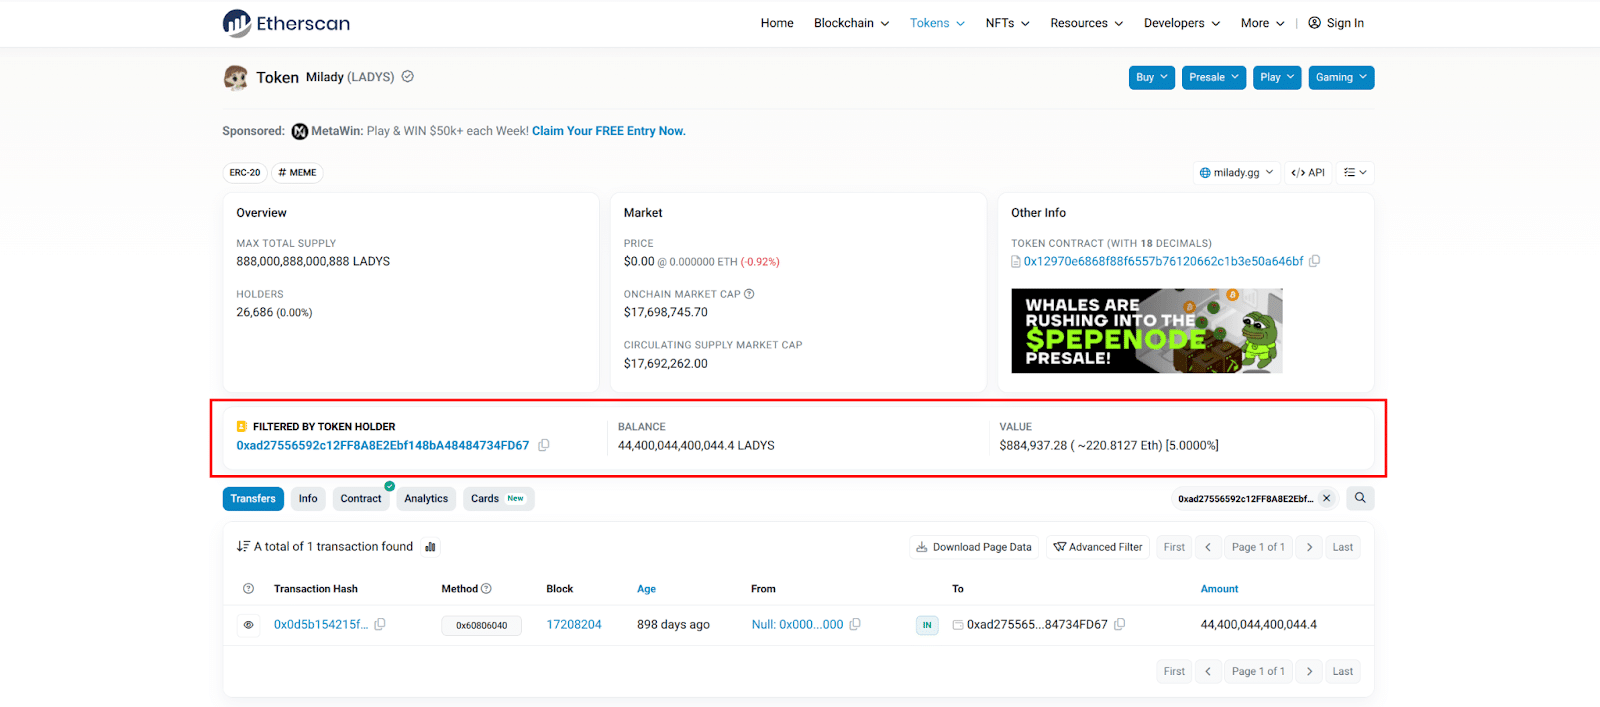
Task: Open the Buy dropdown
Action: pos(1152,77)
